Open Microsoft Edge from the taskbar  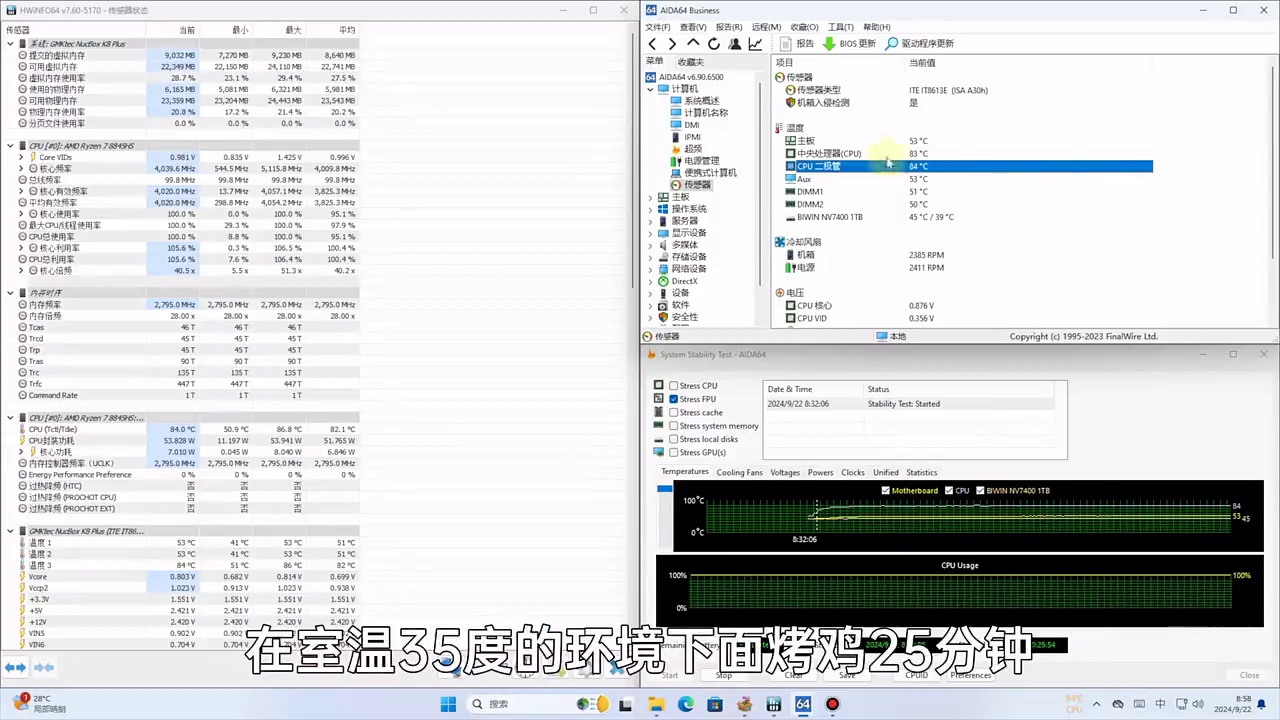(686, 704)
